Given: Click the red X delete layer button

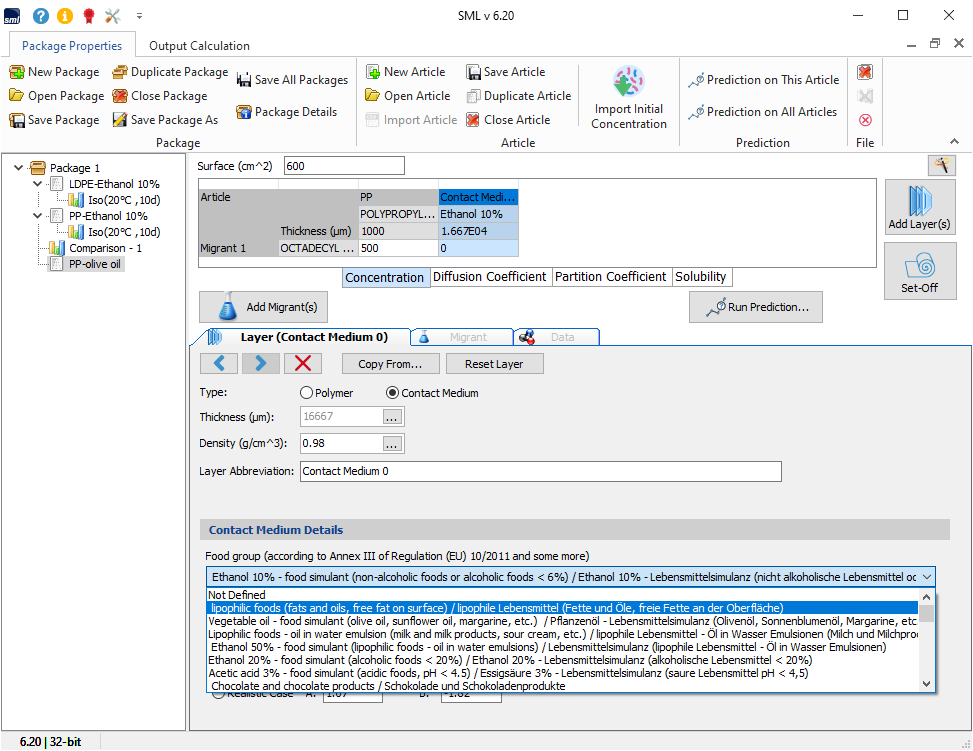Looking at the screenshot, I should pos(303,364).
